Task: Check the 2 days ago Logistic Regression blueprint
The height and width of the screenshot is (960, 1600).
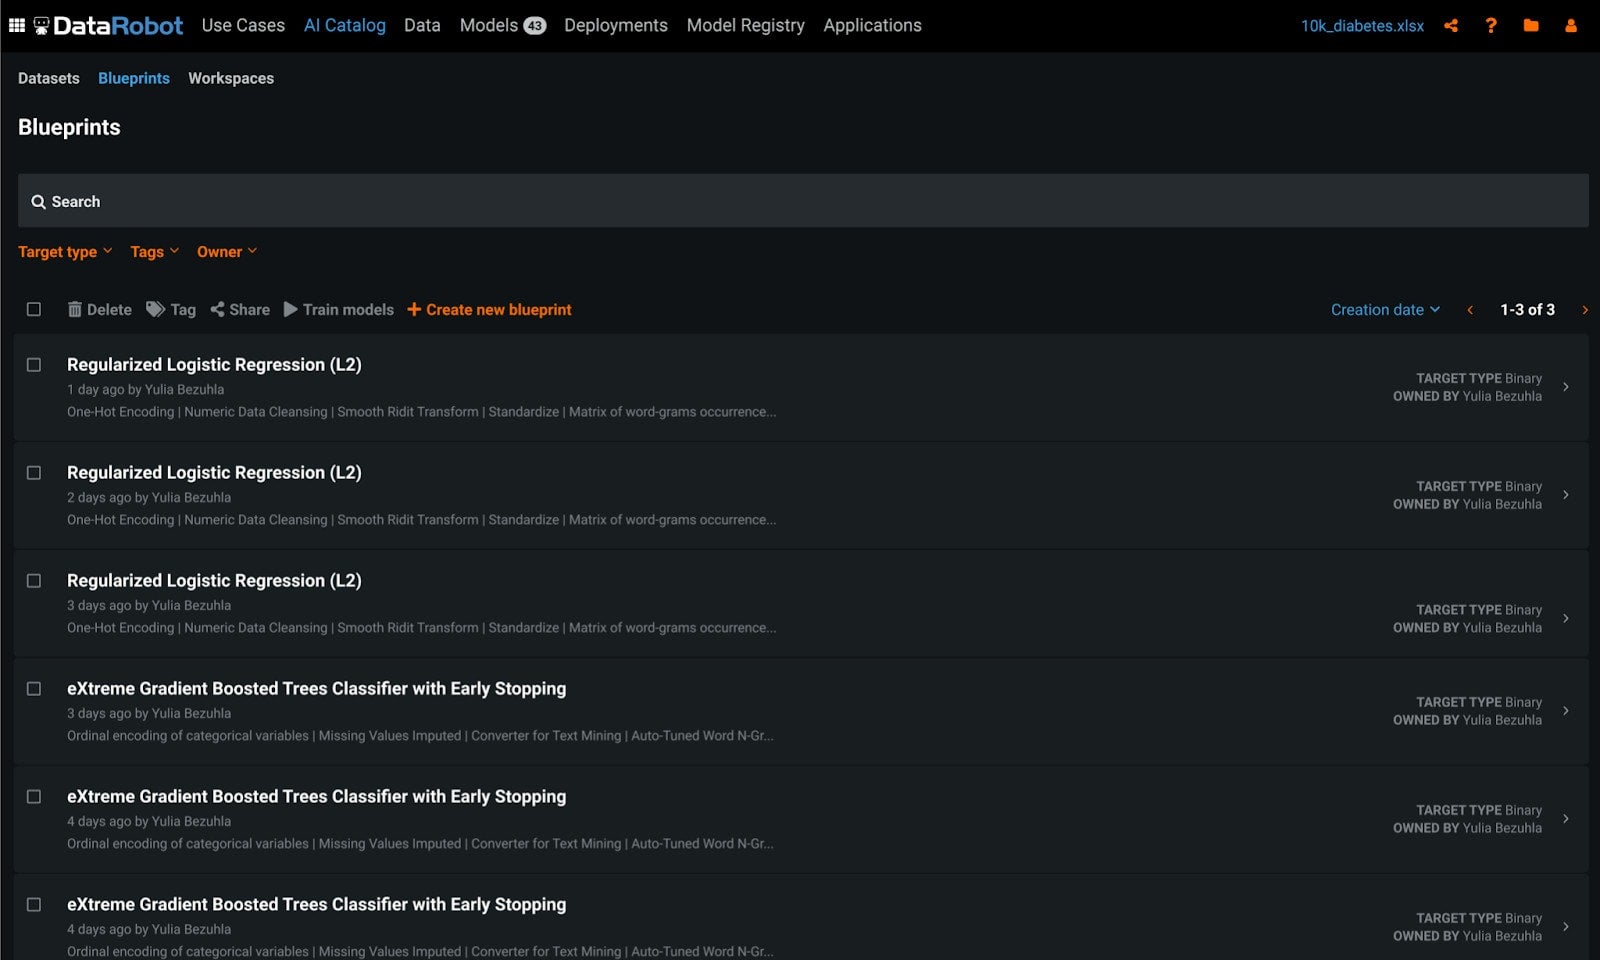Action: tap(34, 473)
